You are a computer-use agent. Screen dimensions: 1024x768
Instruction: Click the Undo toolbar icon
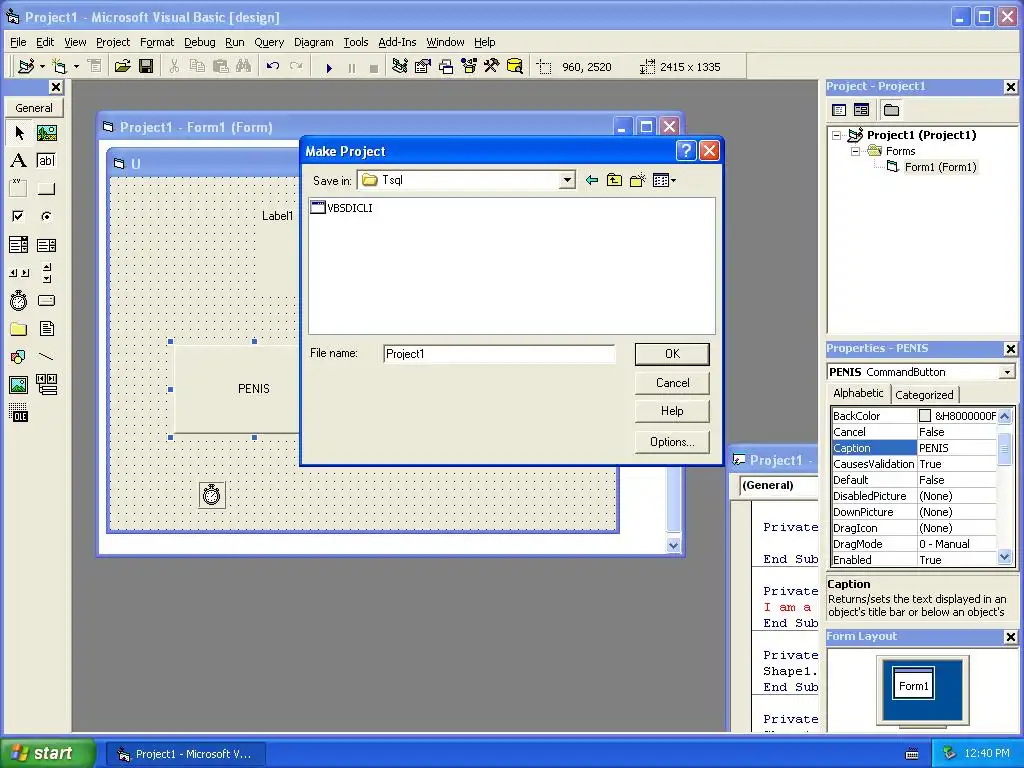(x=273, y=67)
